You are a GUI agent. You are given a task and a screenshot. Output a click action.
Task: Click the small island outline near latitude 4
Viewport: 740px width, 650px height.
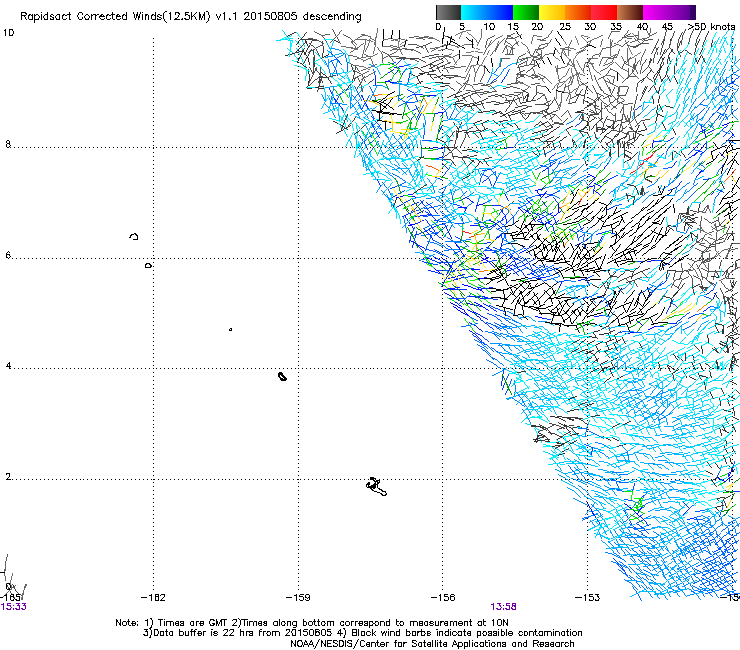point(282,376)
